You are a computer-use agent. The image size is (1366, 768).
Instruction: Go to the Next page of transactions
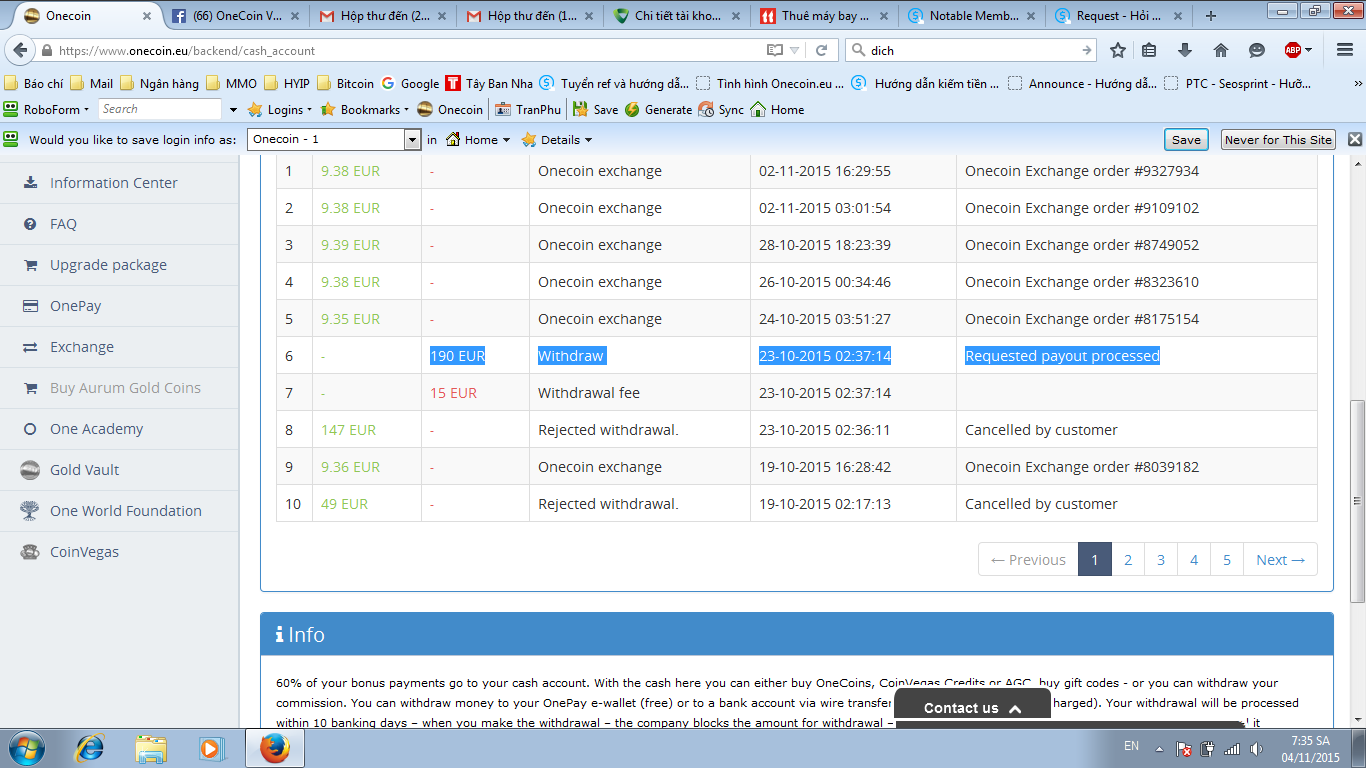1280,560
